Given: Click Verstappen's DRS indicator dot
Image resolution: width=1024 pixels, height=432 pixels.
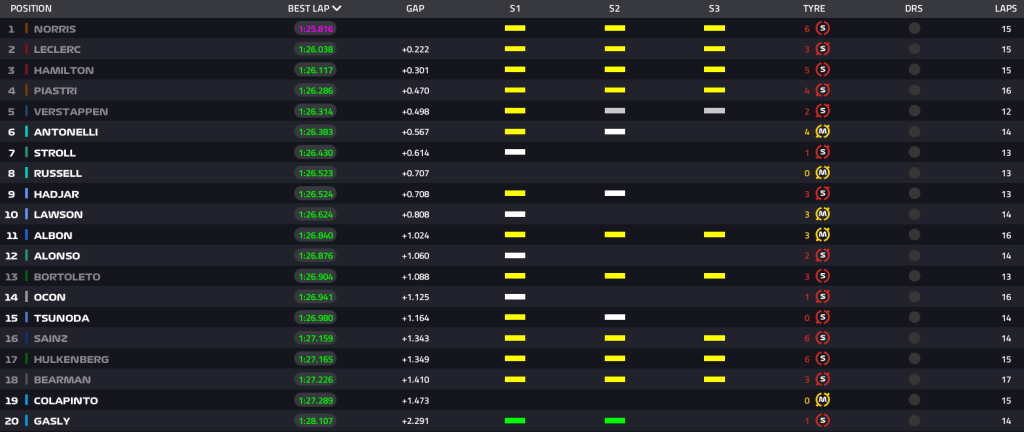Looking at the screenshot, I should click(x=914, y=111).
